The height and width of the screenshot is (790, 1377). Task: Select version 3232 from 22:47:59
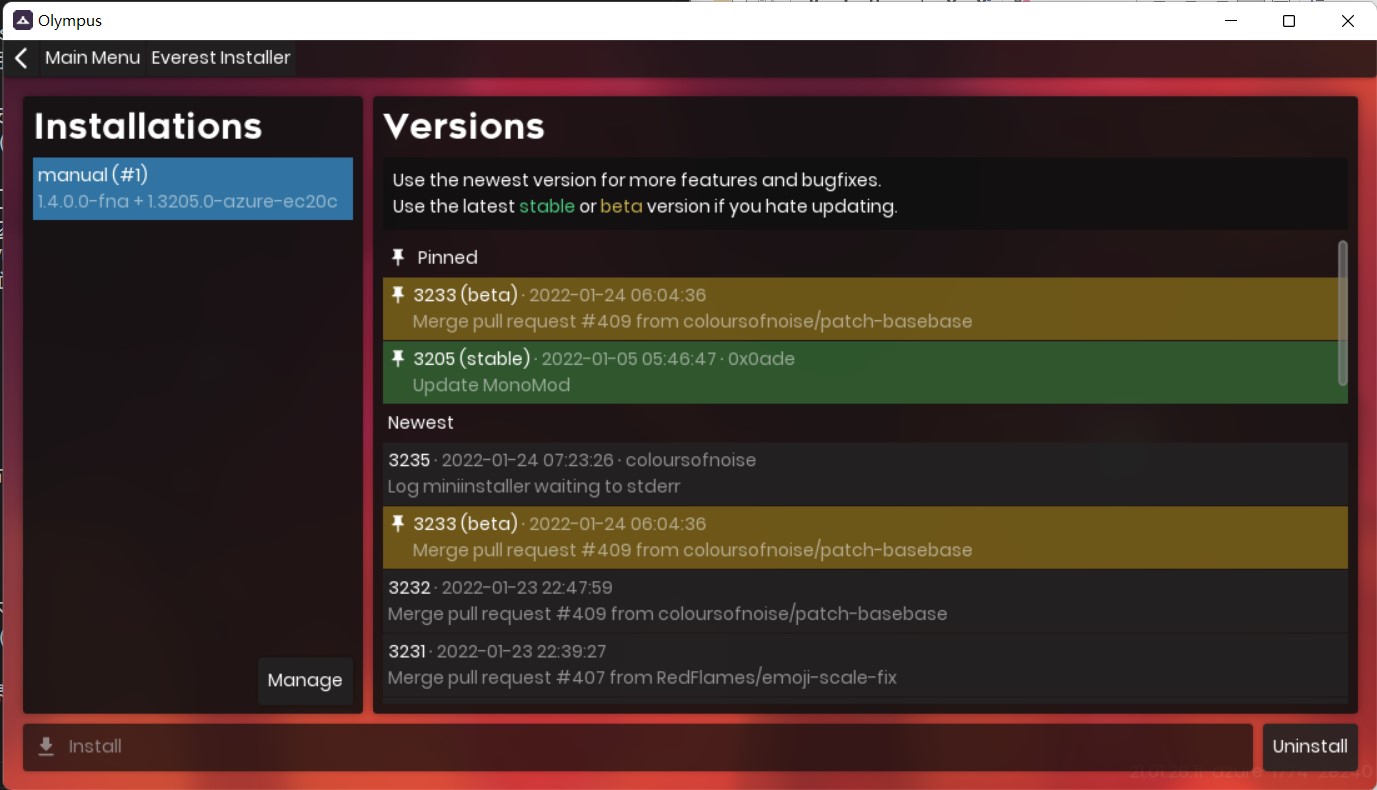pos(865,601)
